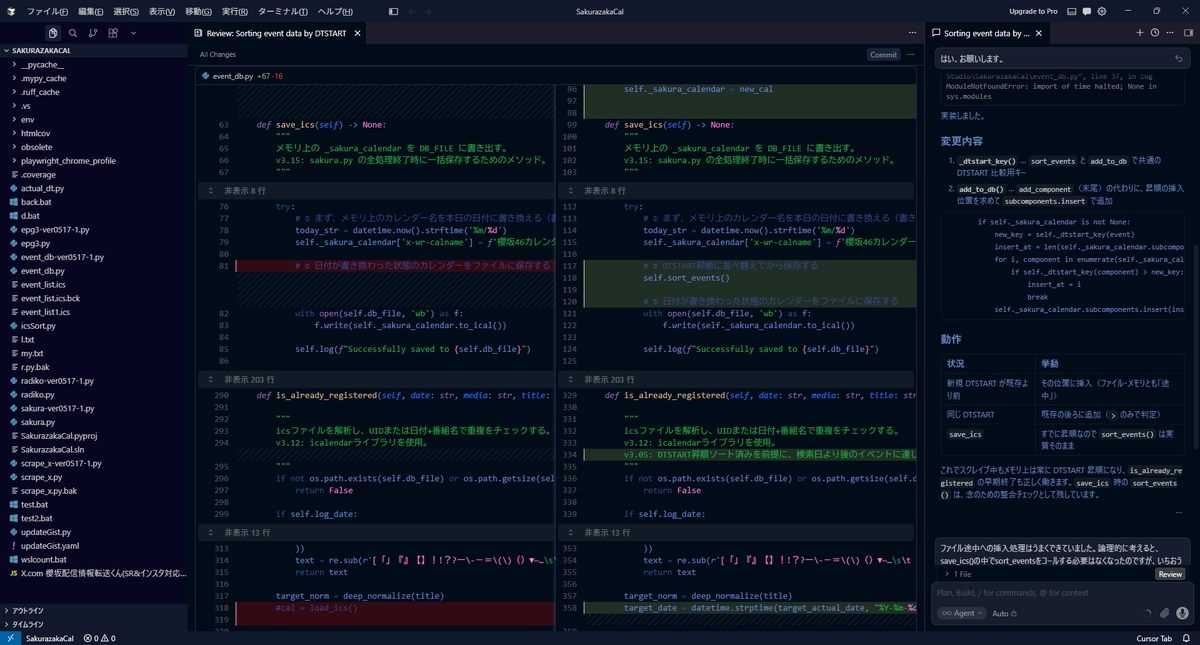Open the 表示(V) menu
This screenshot has height=645, width=1200.
pos(162,11)
